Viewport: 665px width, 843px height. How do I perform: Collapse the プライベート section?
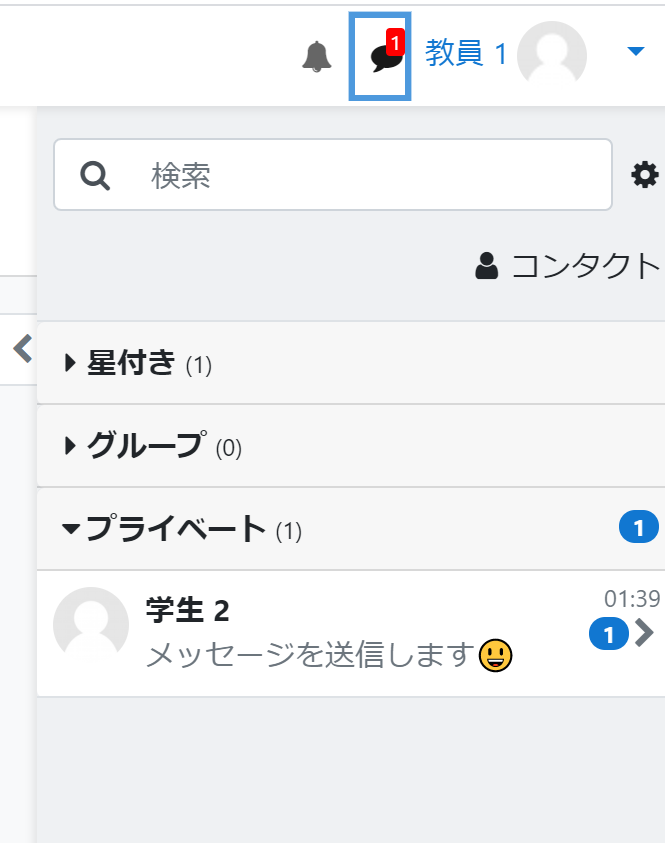(x=182, y=529)
